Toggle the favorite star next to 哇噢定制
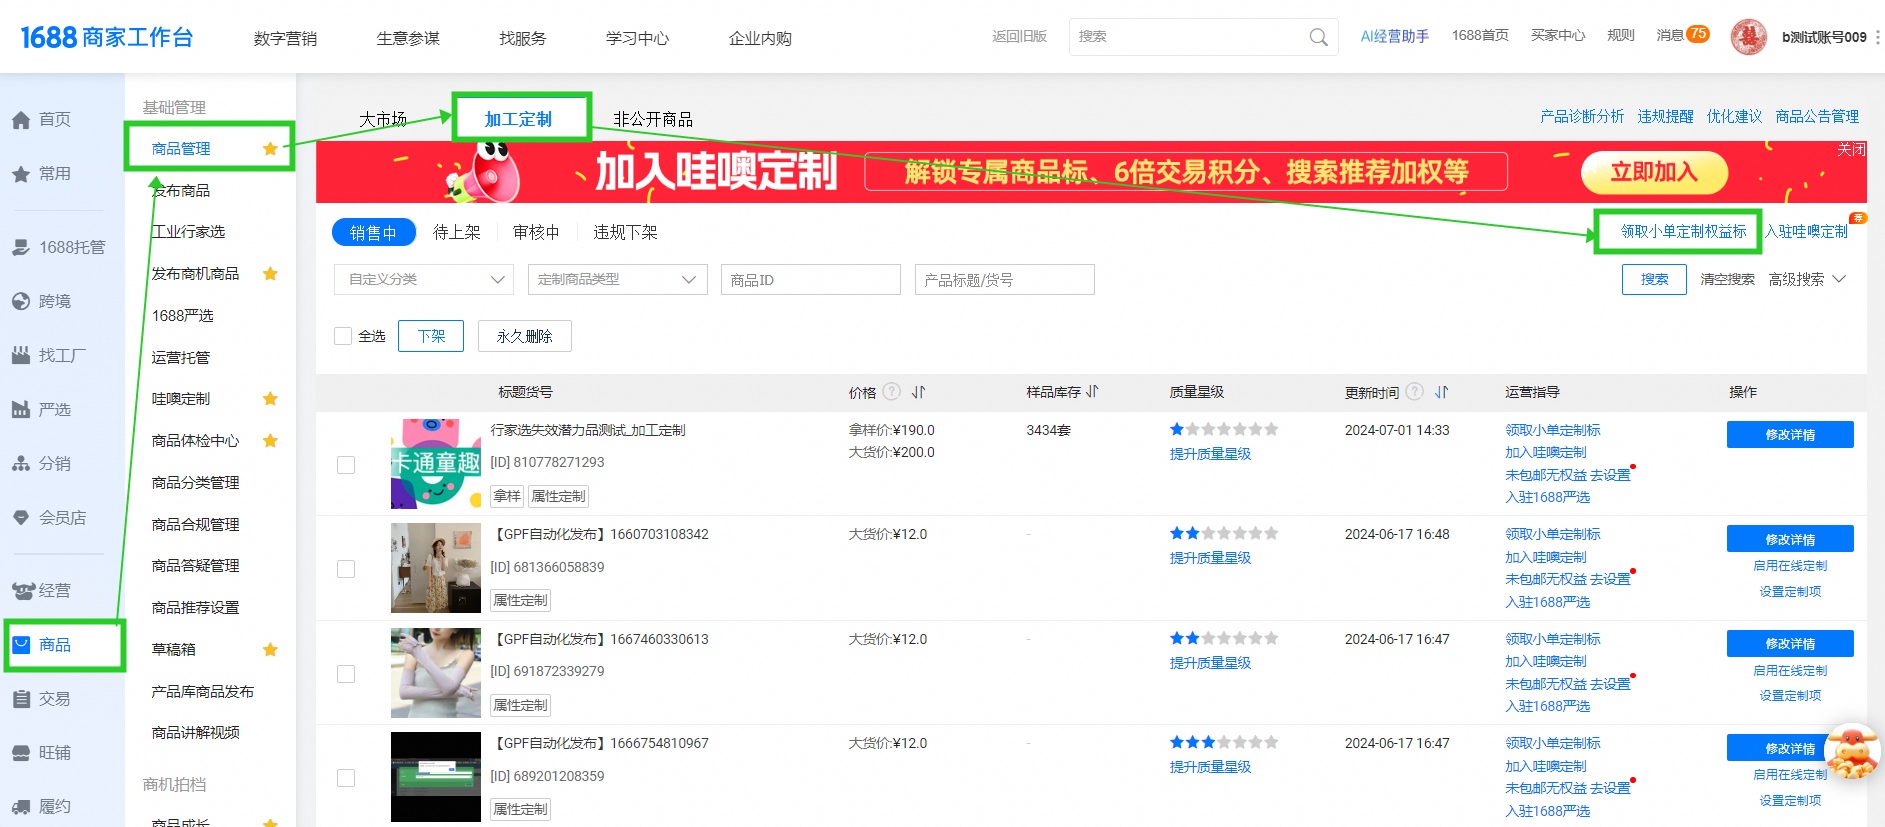The width and height of the screenshot is (1885, 827). click(x=270, y=399)
